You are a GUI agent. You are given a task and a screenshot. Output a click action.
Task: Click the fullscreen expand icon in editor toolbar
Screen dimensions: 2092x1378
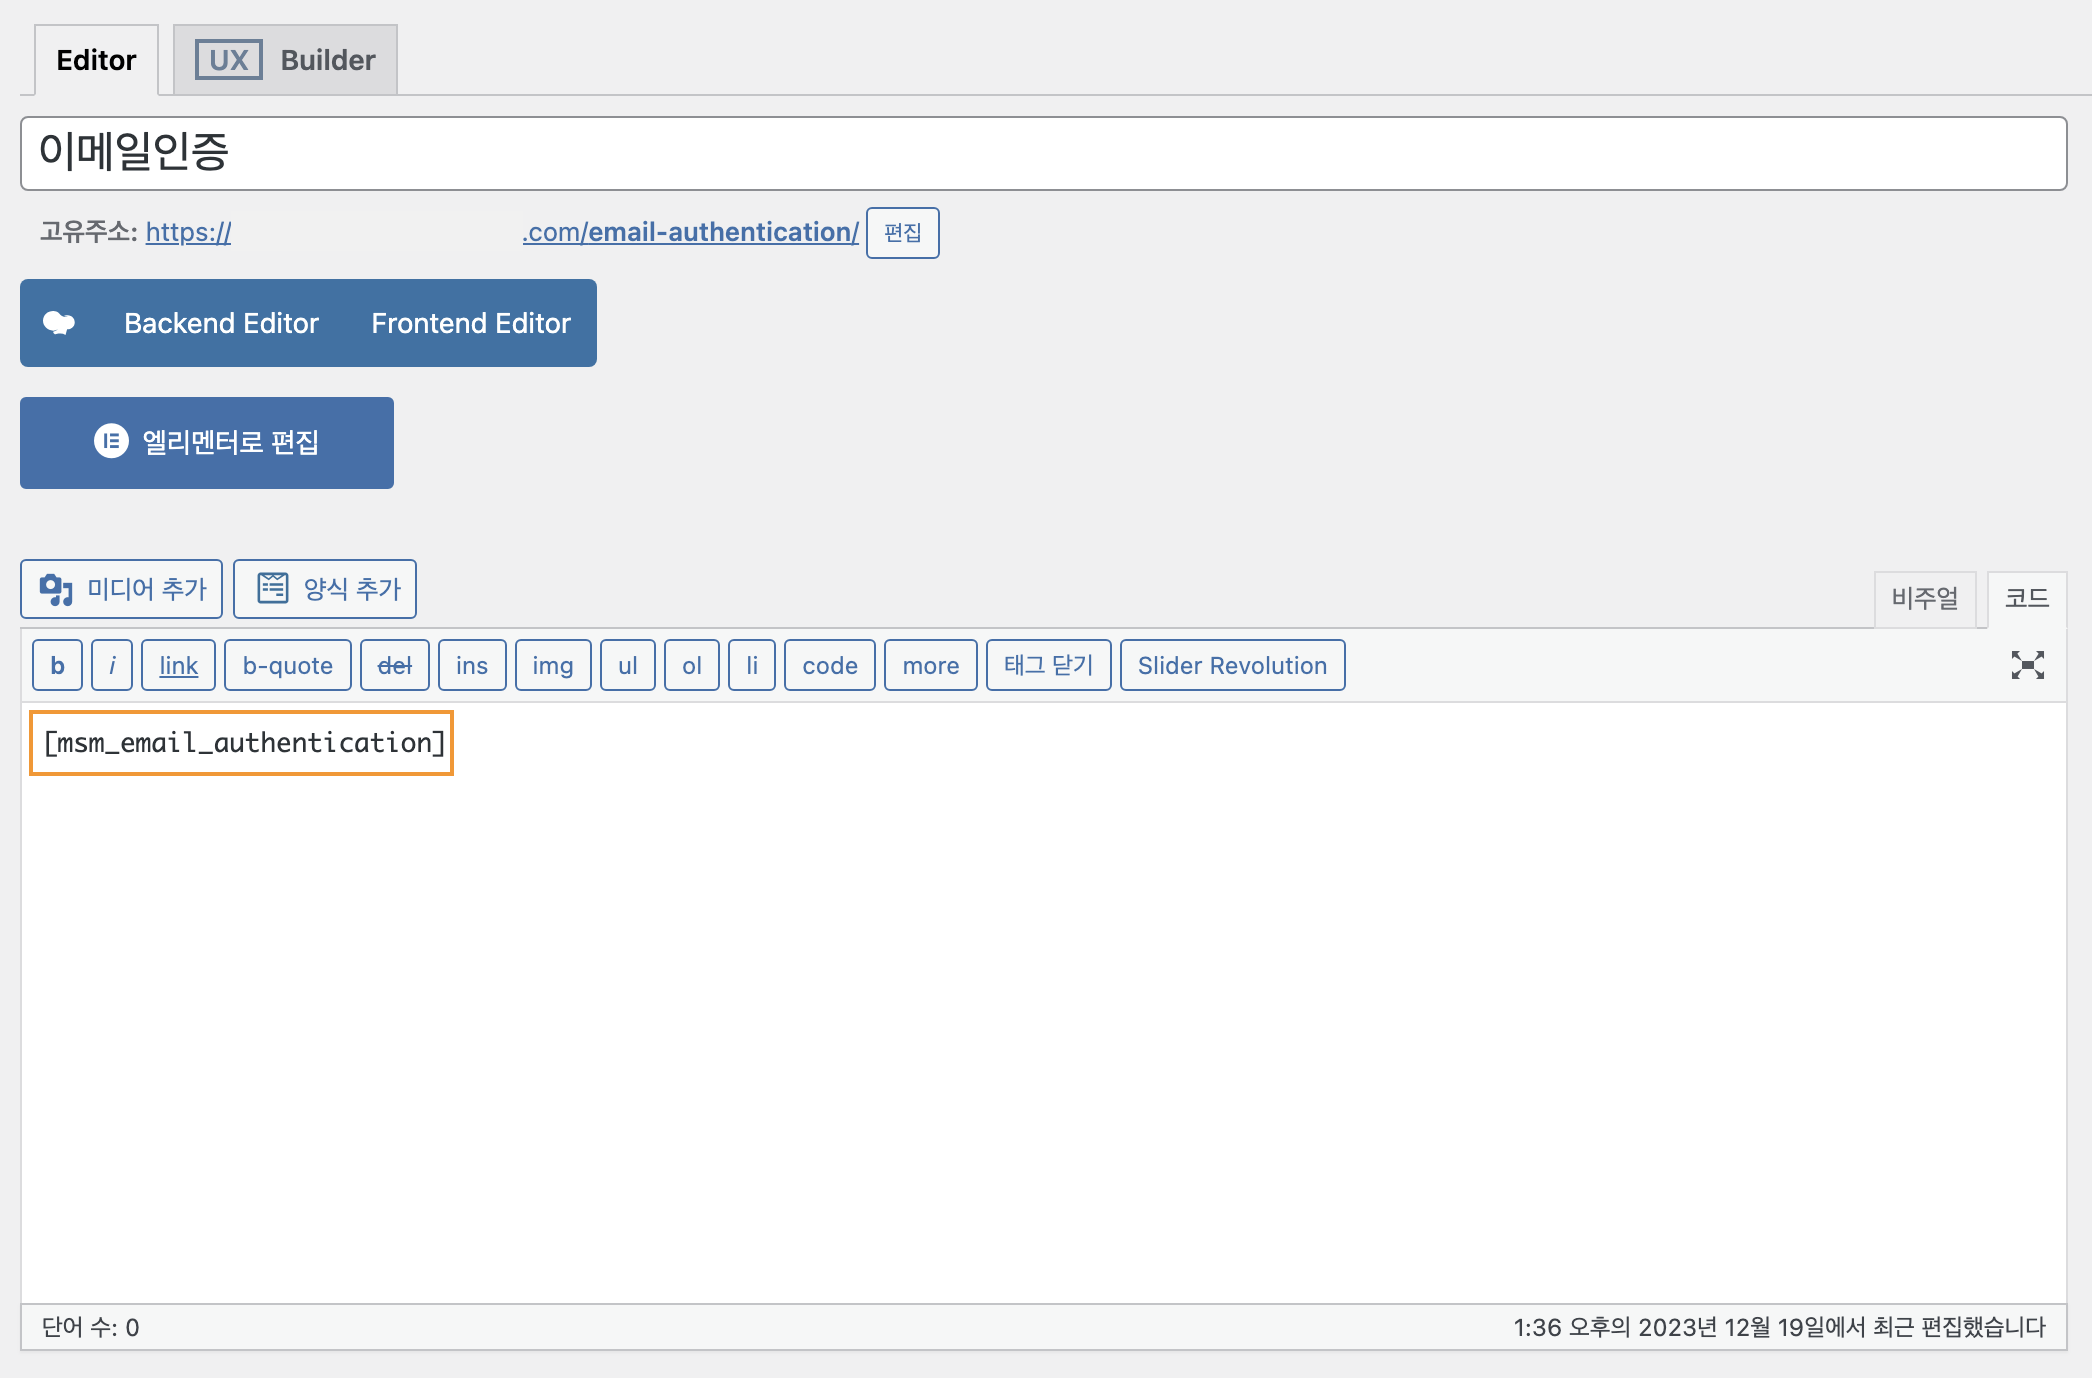tap(2027, 665)
